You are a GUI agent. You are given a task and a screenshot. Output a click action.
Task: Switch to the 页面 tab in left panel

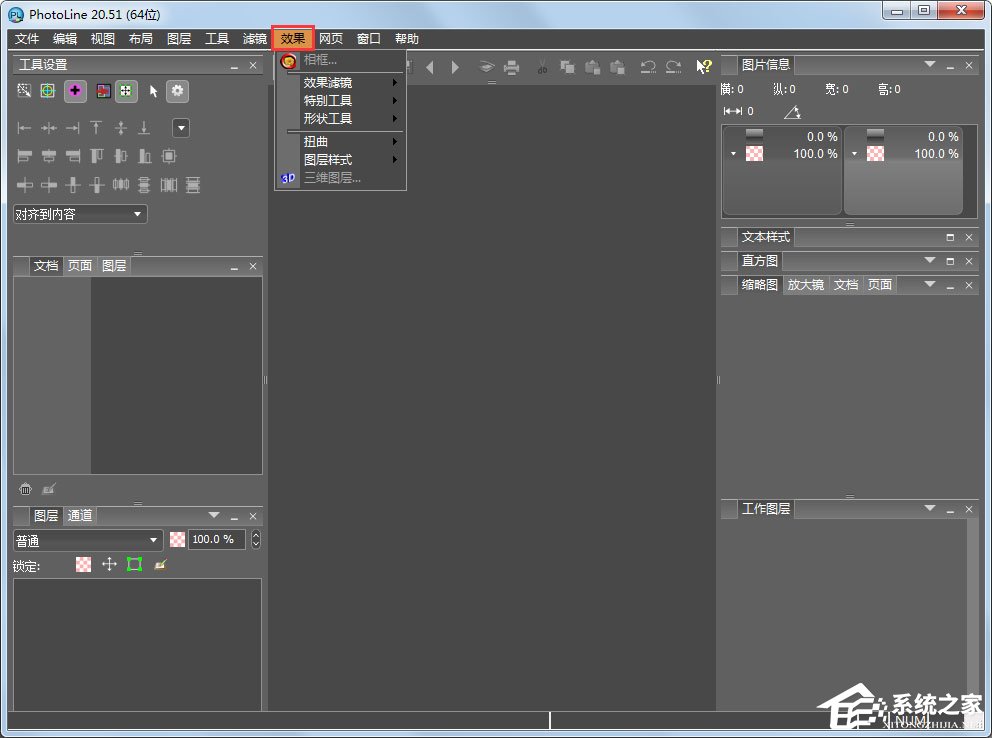[x=80, y=266]
